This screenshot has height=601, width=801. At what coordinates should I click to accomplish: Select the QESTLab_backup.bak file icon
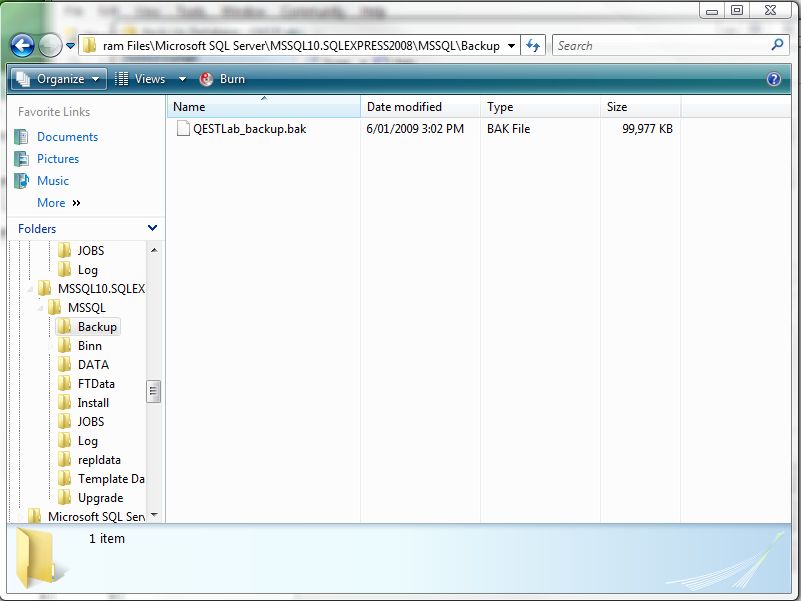click(183, 129)
